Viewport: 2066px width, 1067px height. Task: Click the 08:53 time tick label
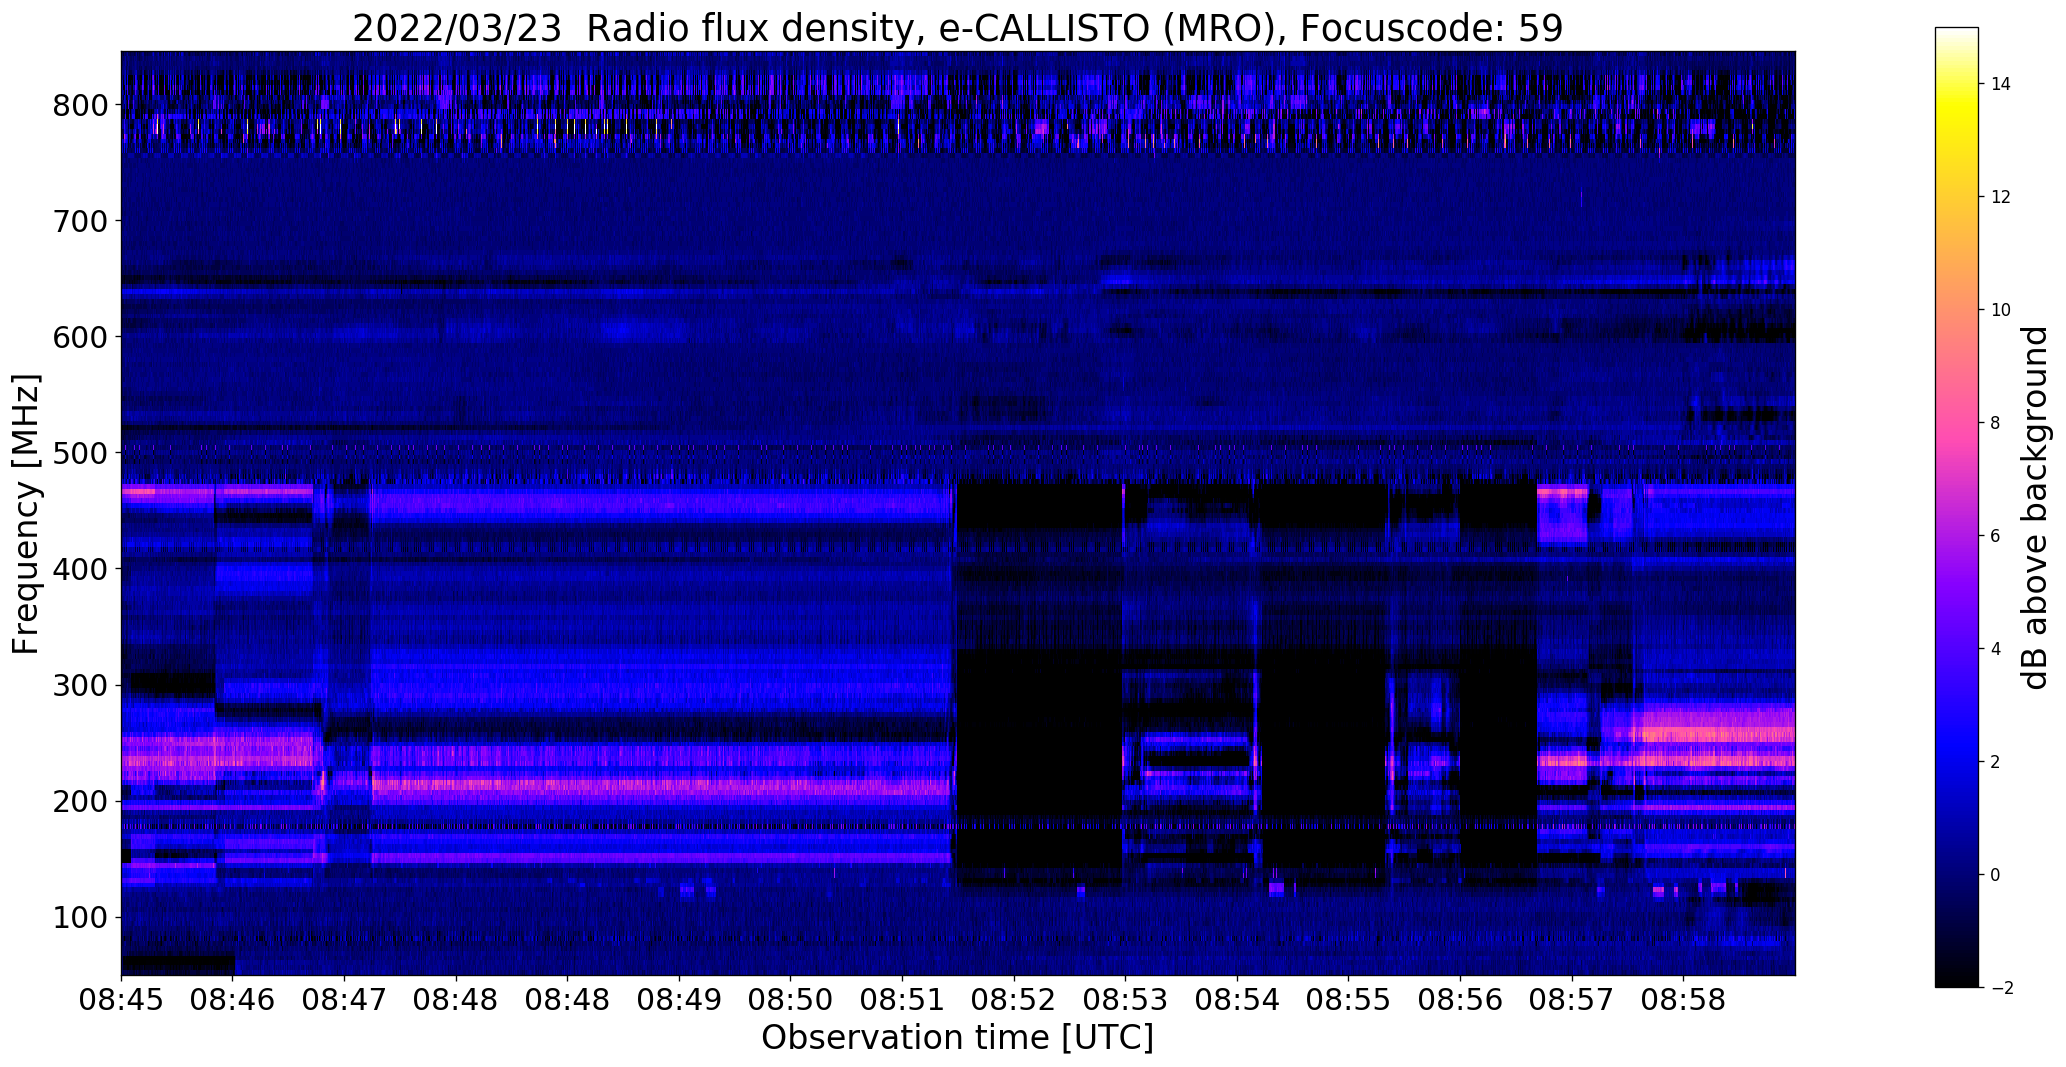tap(1126, 1002)
